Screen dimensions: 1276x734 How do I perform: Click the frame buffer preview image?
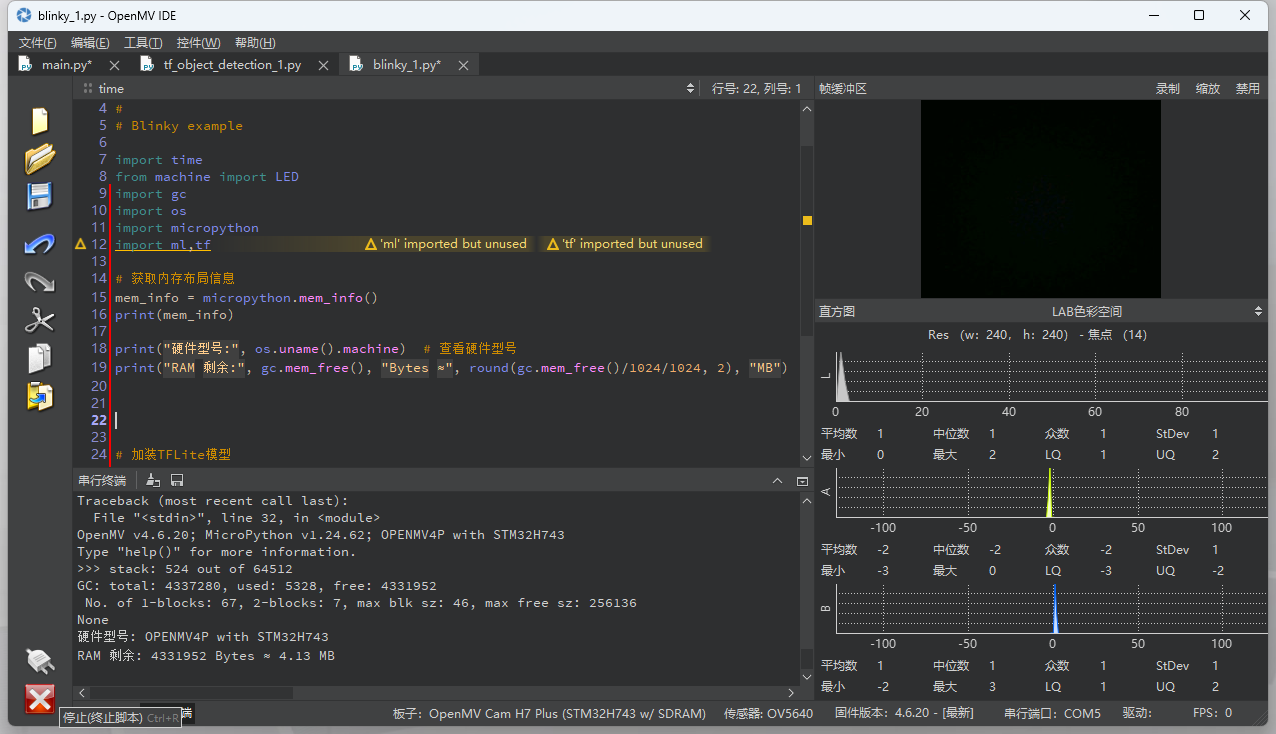click(x=1040, y=198)
